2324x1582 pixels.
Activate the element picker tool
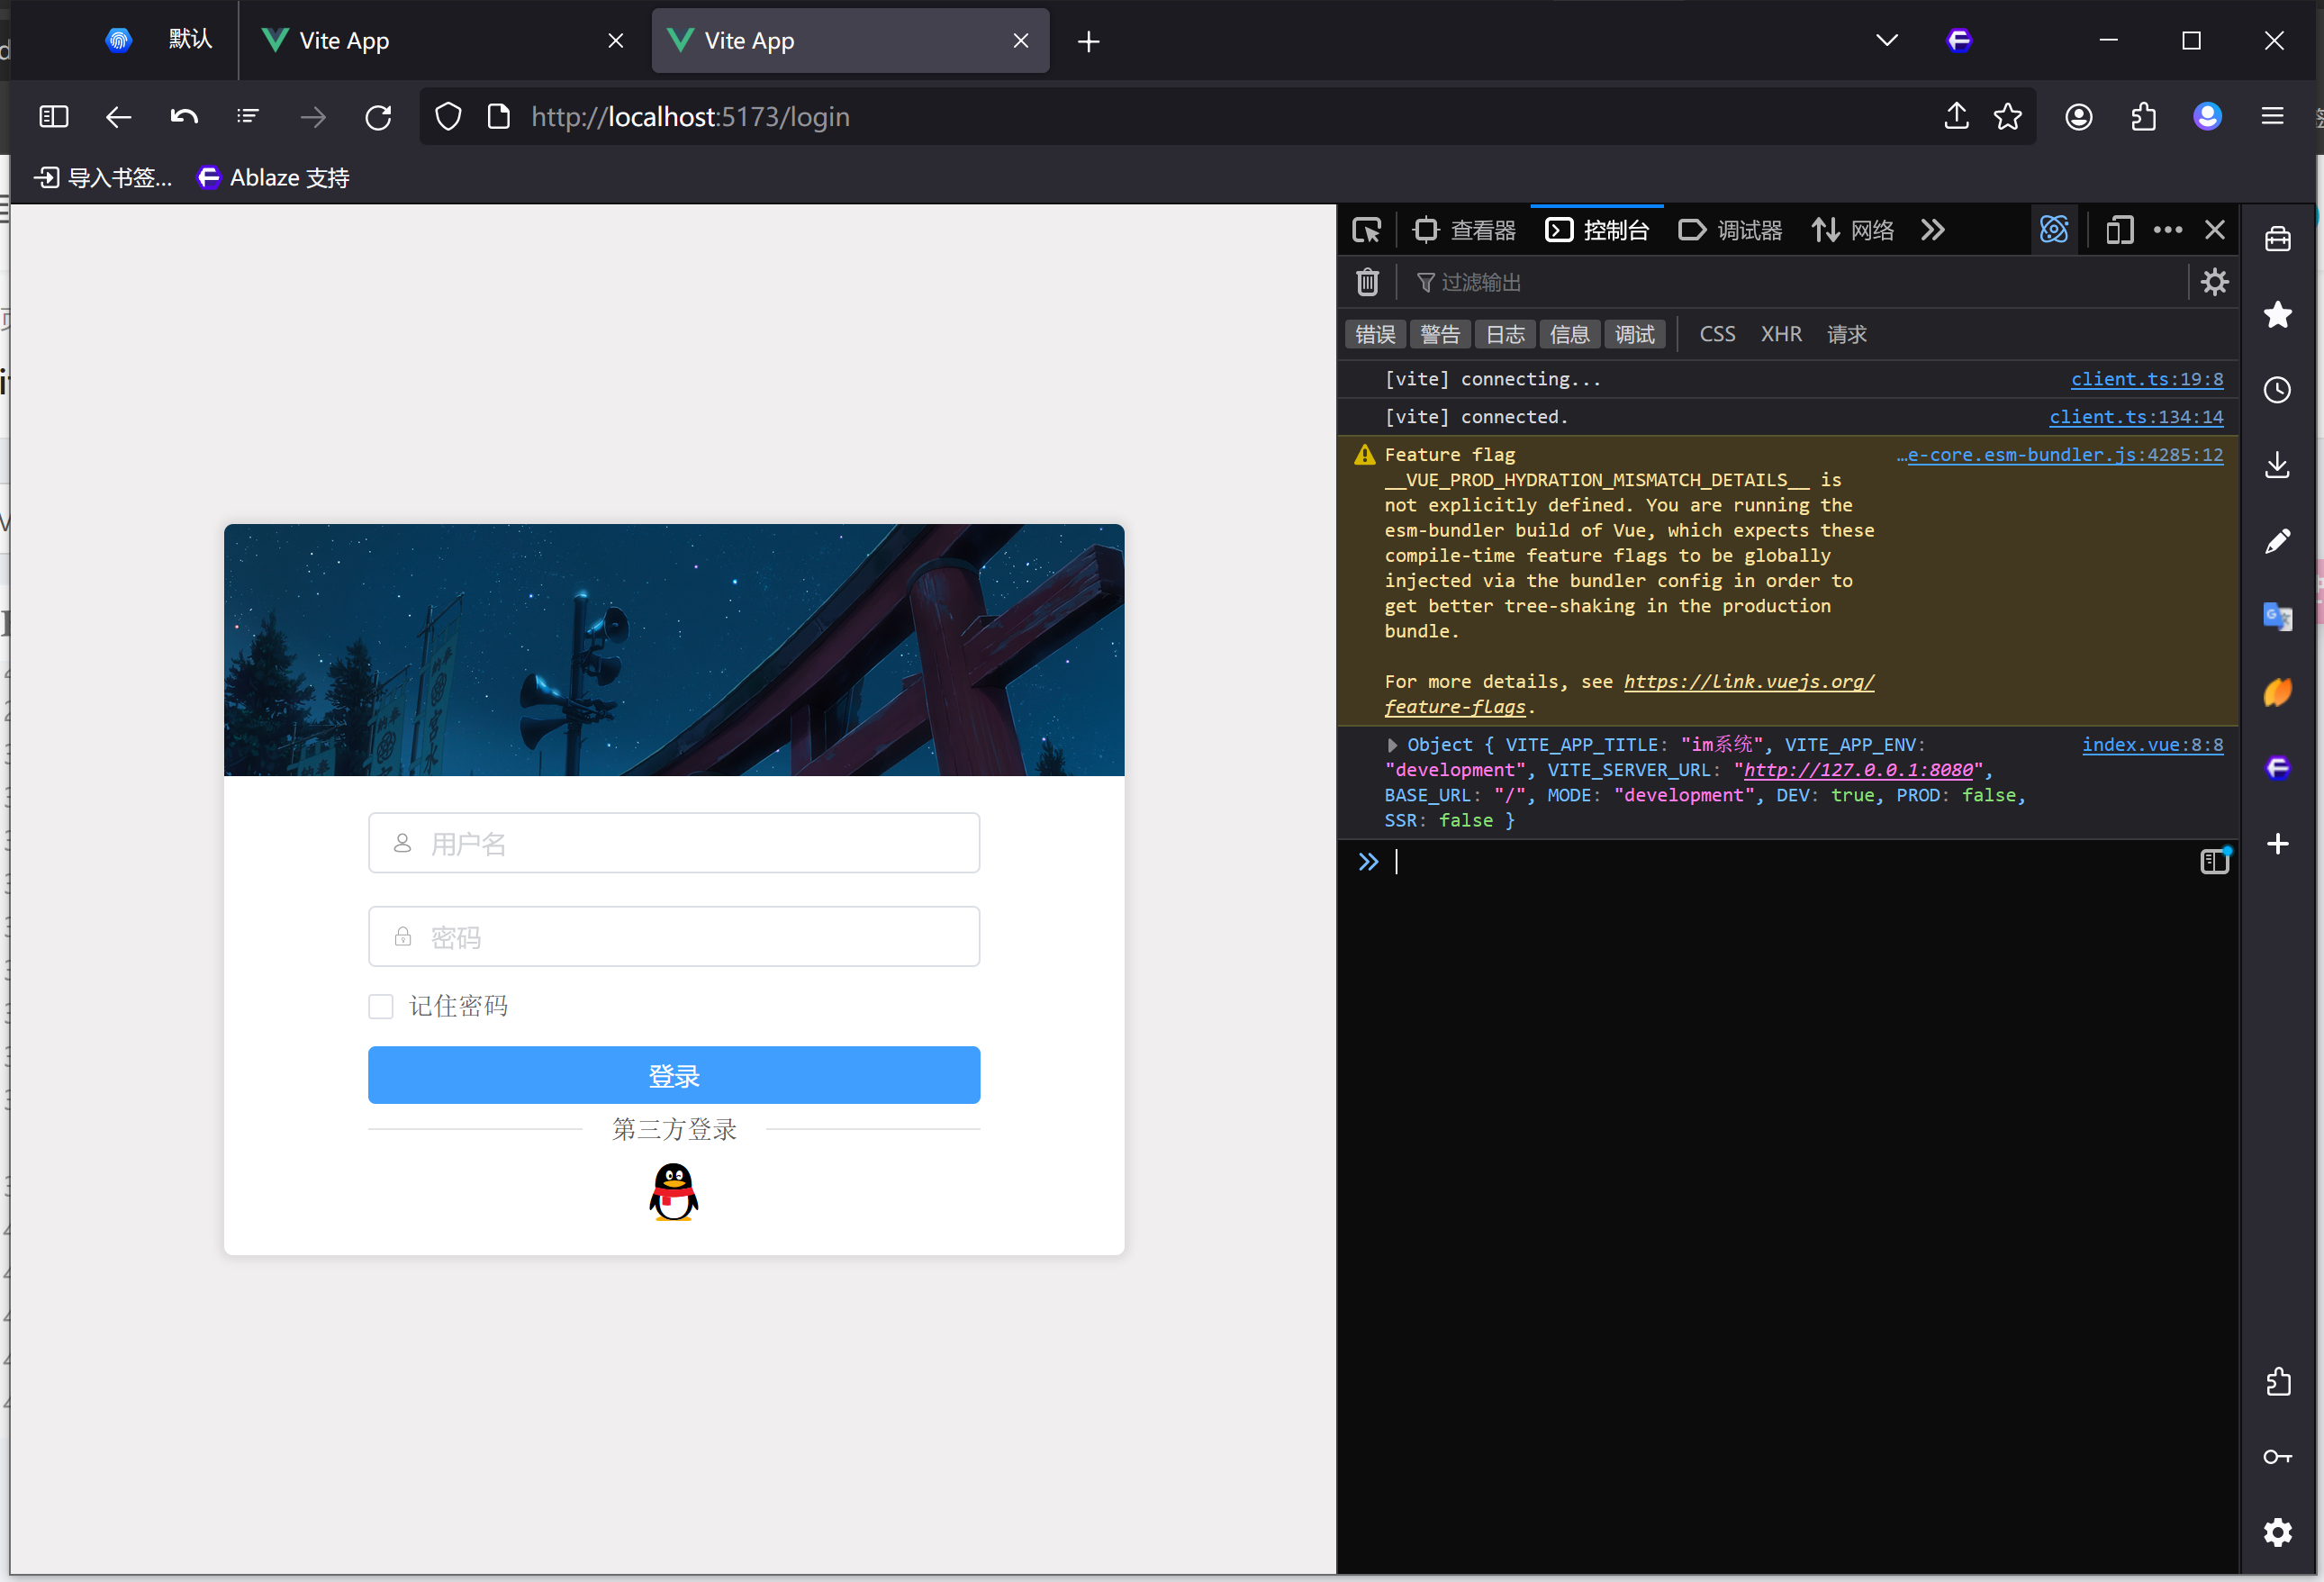click(x=1366, y=230)
